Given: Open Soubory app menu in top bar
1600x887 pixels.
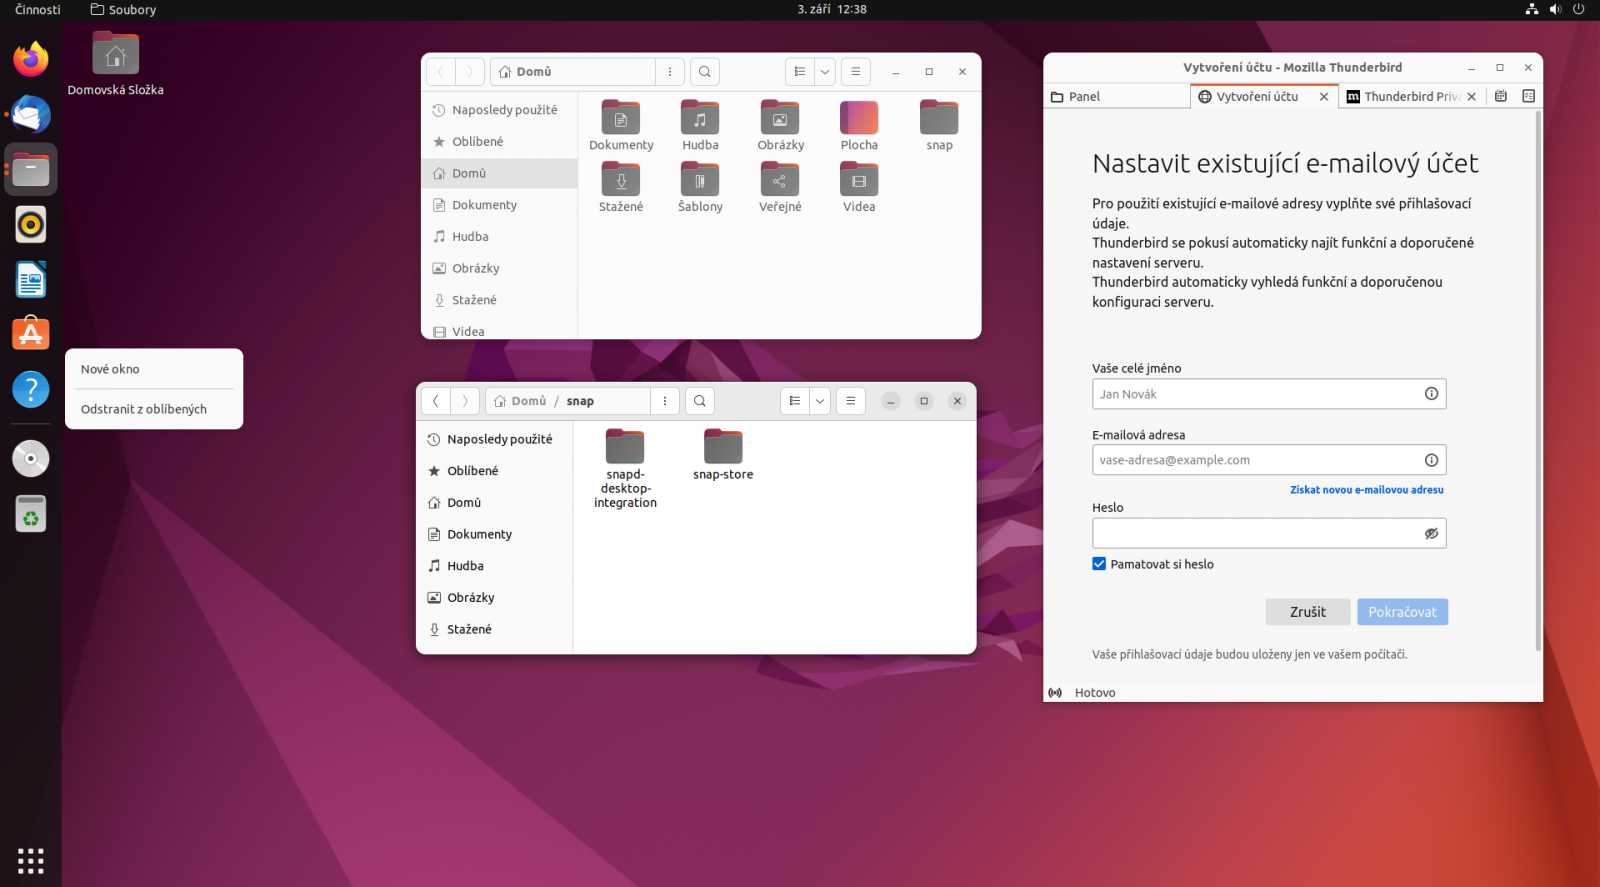Looking at the screenshot, I should point(123,9).
